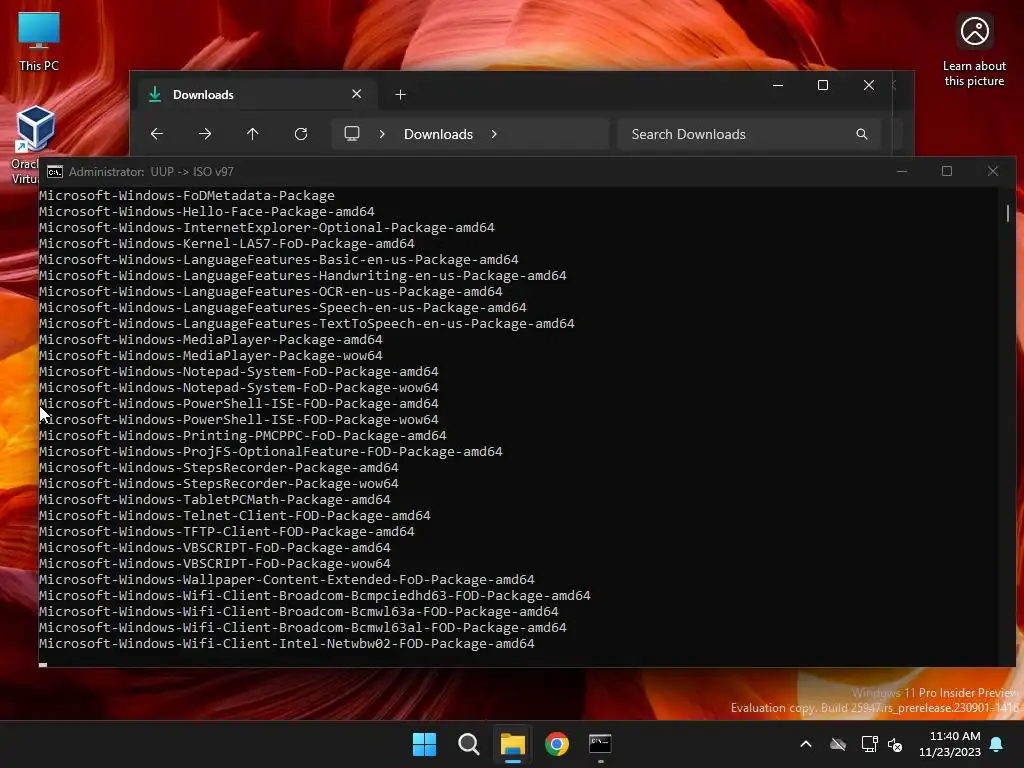This screenshot has width=1024, height=768.
Task: Go back in File Explorer
Action: click(x=157, y=134)
